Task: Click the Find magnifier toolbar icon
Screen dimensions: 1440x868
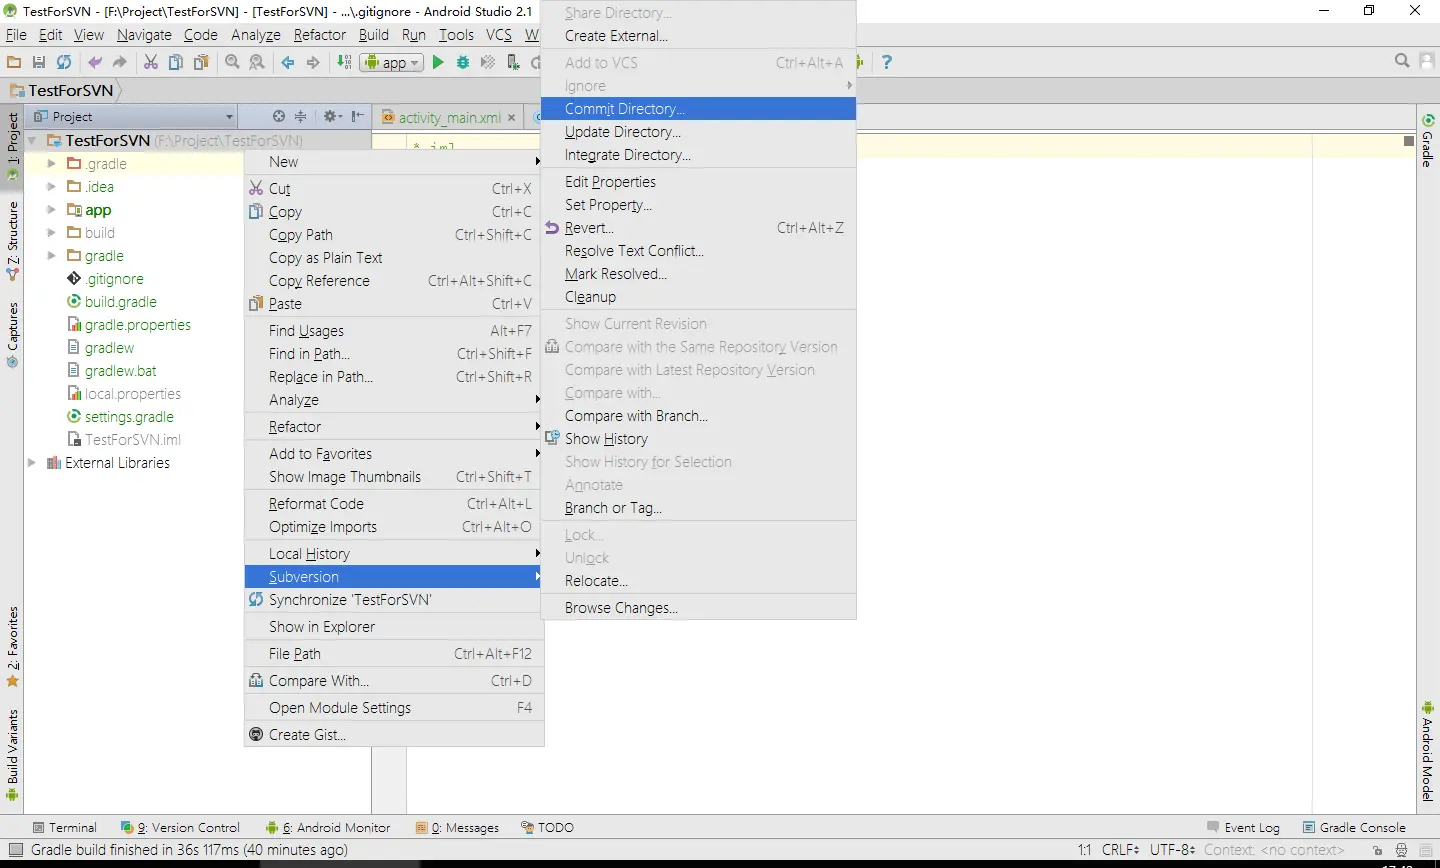Action: click(x=232, y=62)
